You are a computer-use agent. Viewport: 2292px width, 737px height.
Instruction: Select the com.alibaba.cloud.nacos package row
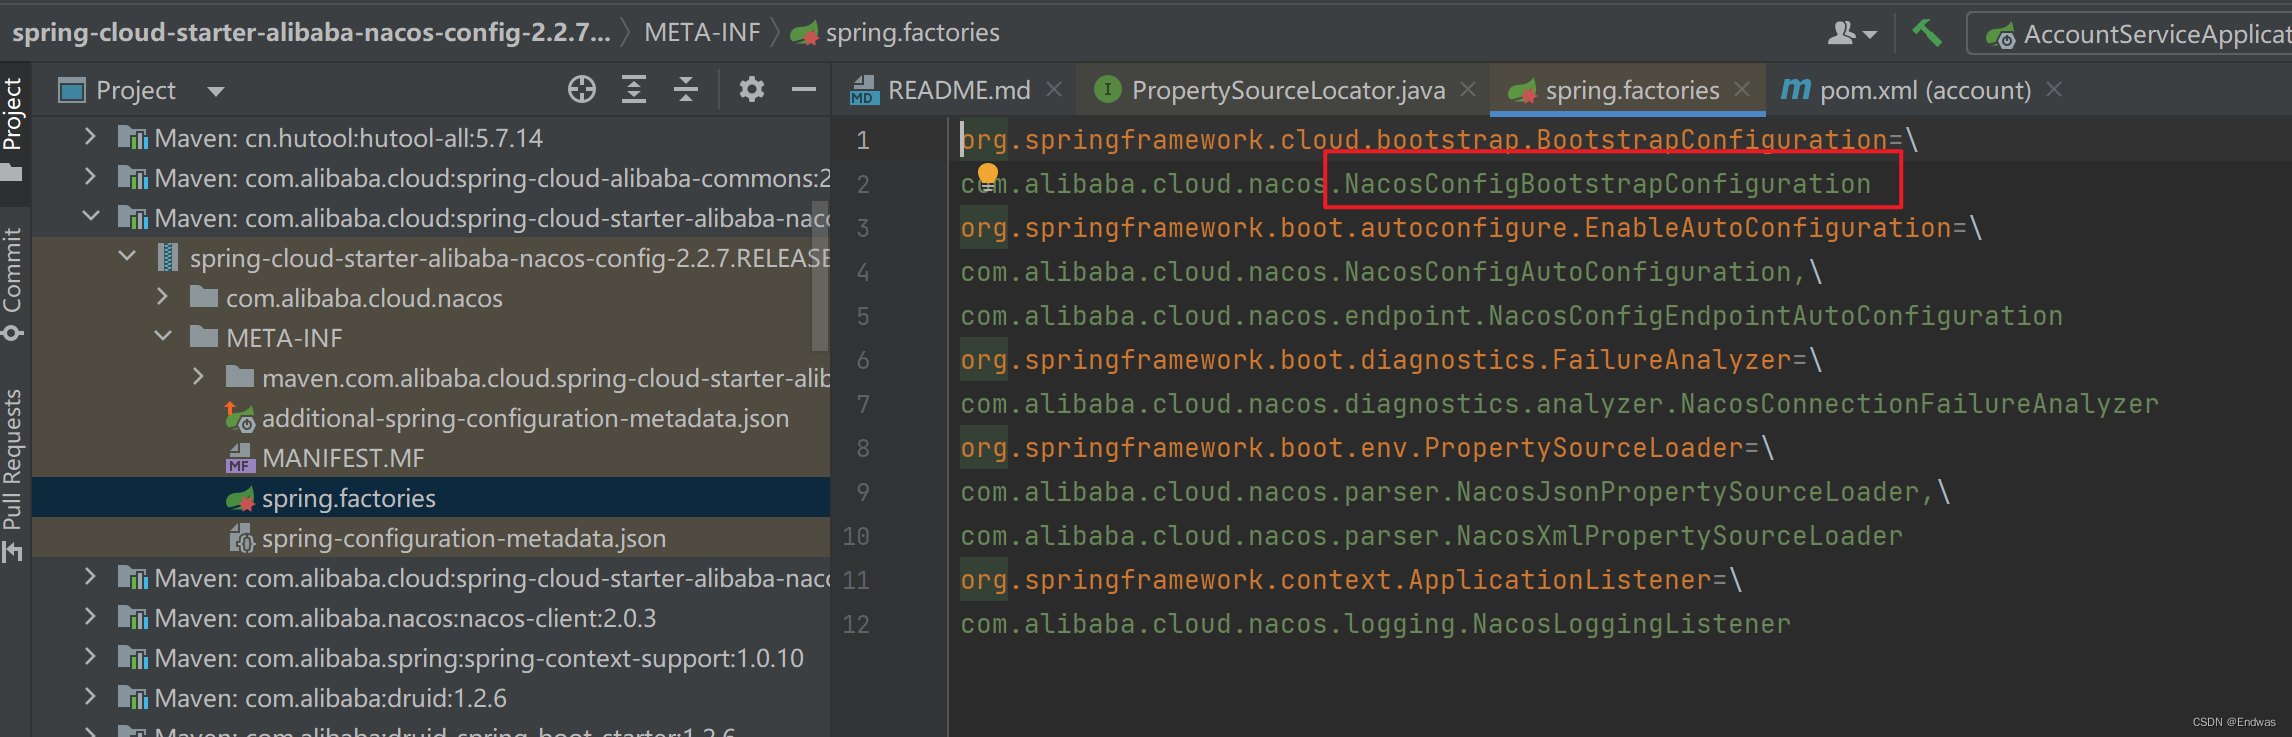tap(431, 298)
